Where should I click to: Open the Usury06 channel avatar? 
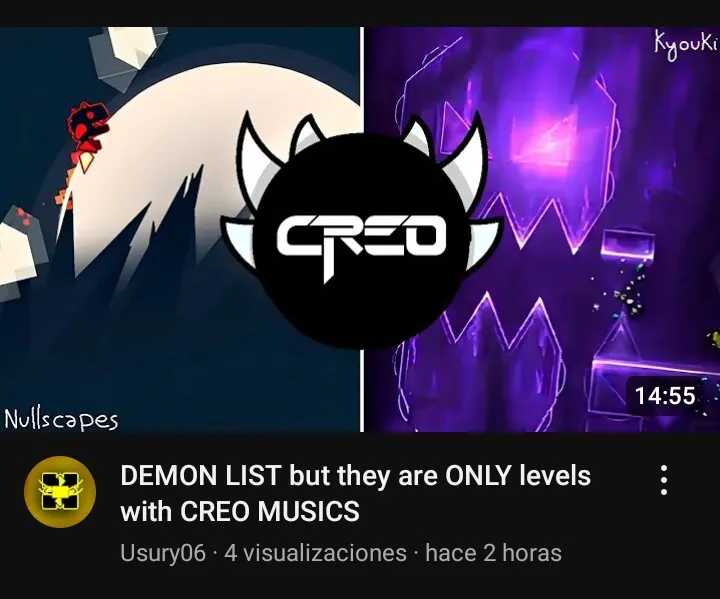[60, 492]
